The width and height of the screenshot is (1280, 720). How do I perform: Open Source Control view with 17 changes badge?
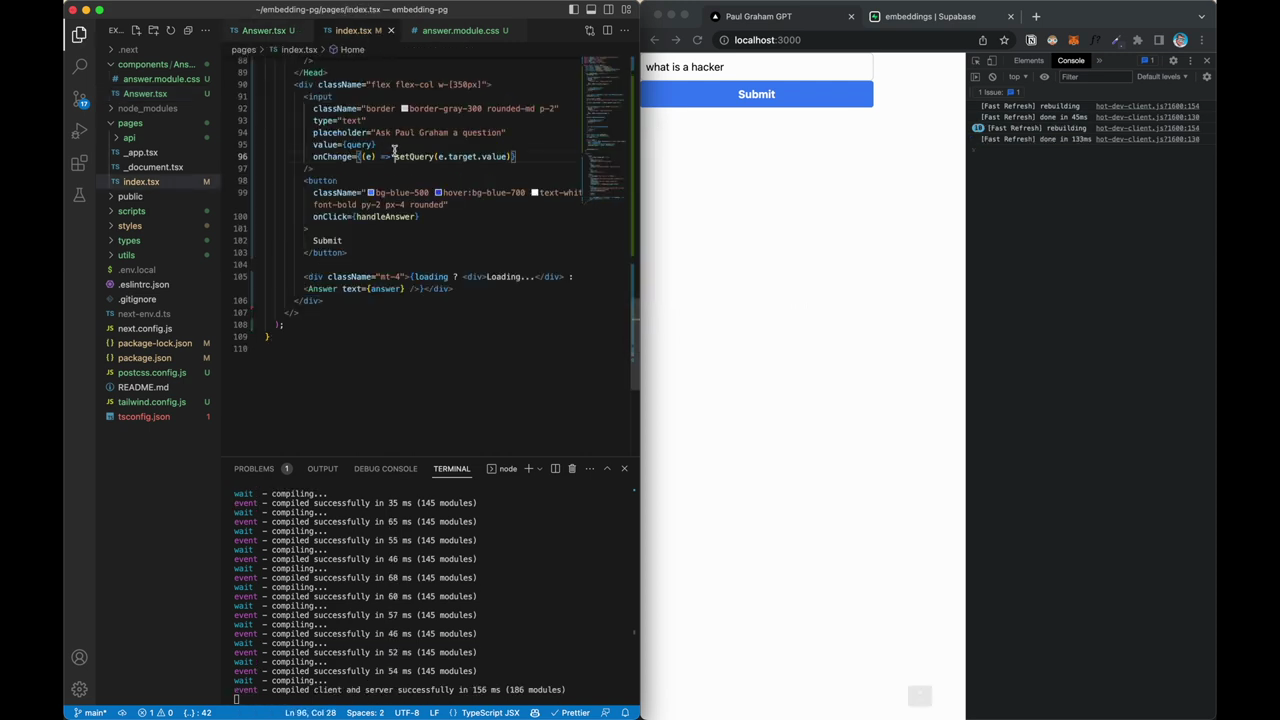(x=79, y=99)
